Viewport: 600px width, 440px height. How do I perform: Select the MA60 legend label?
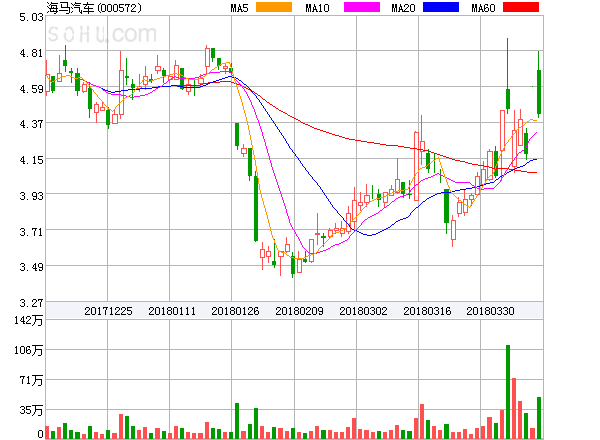(x=483, y=8)
